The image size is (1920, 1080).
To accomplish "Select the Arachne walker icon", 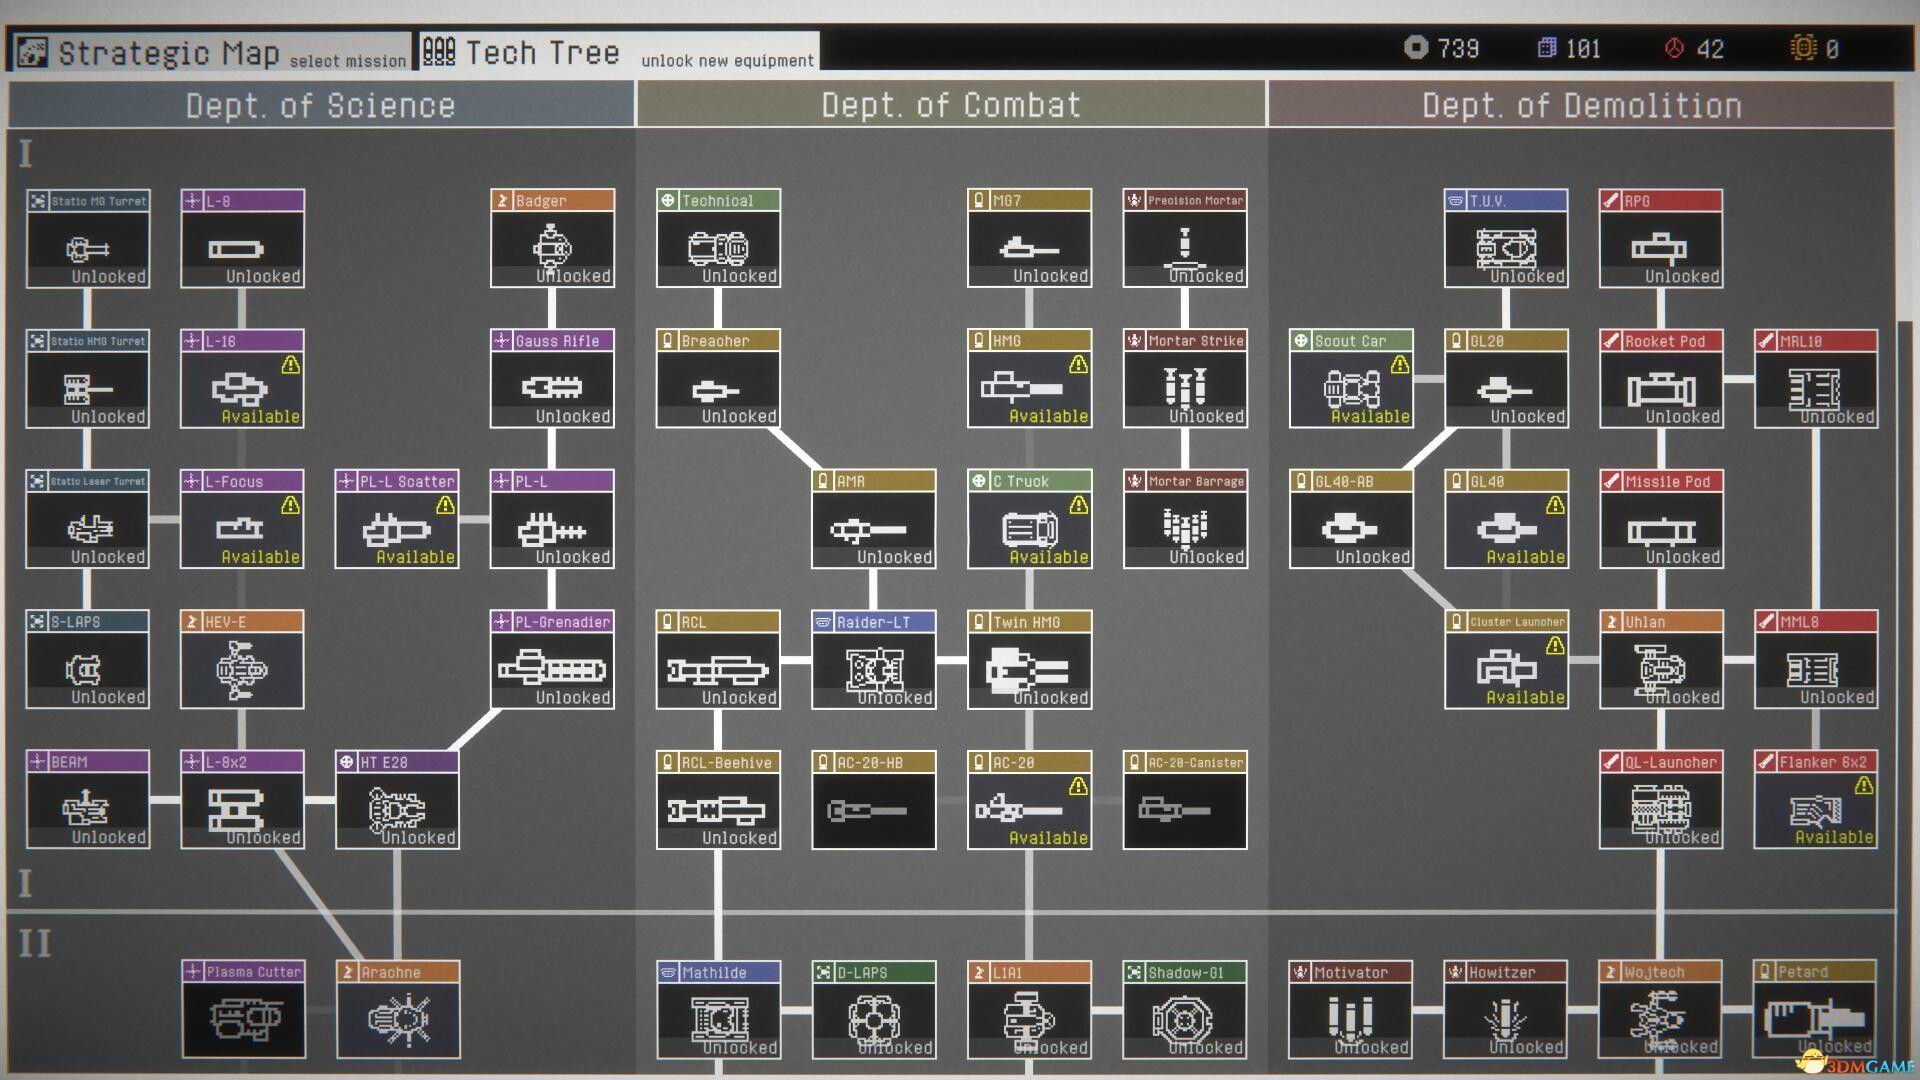I will pos(398,1018).
